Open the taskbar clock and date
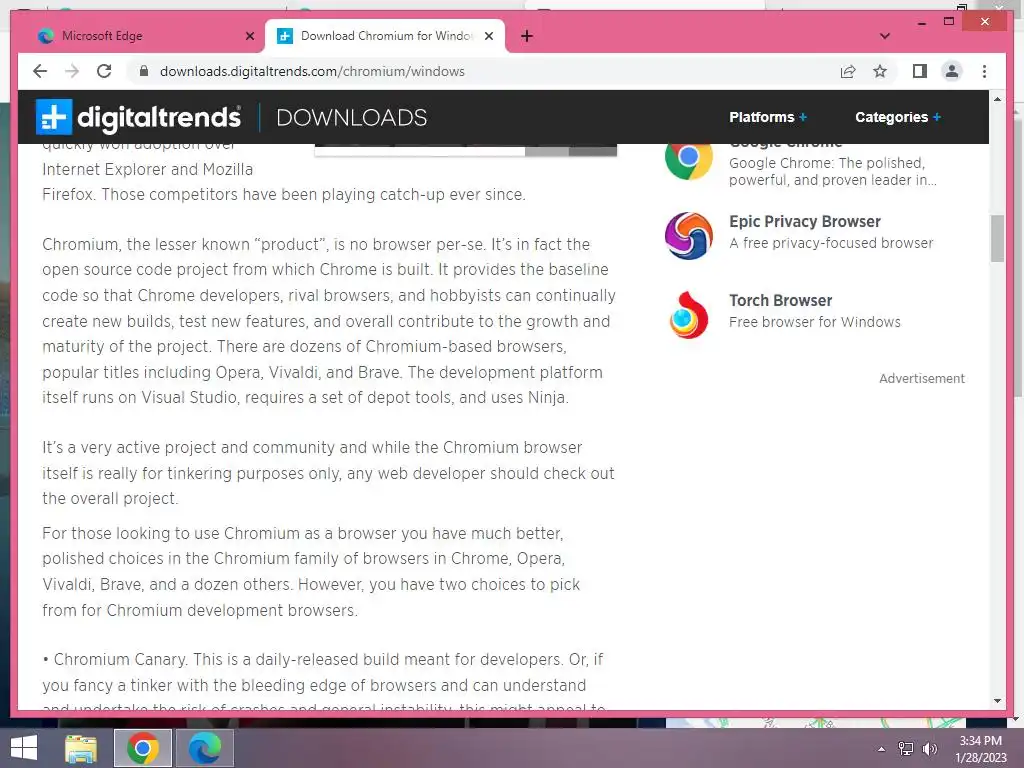The image size is (1024, 768). click(x=980, y=749)
